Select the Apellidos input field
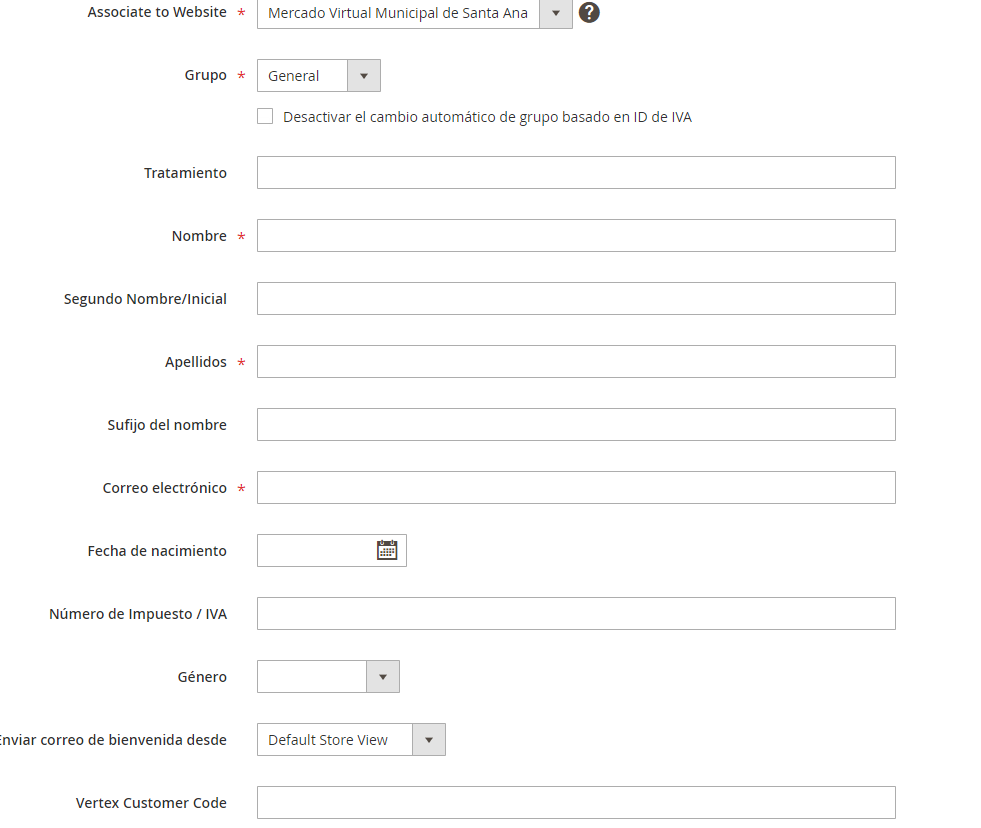The height and width of the screenshot is (828, 981). coord(576,361)
